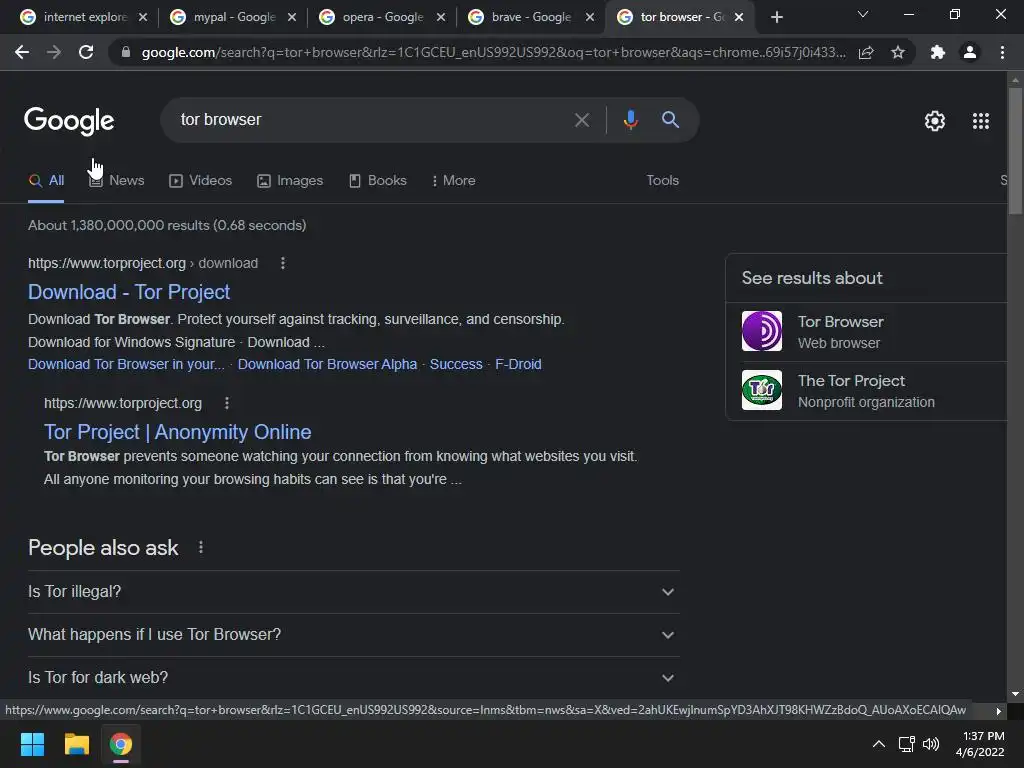
Task: Submit search with magnifier icon
Action: point(670,120)
